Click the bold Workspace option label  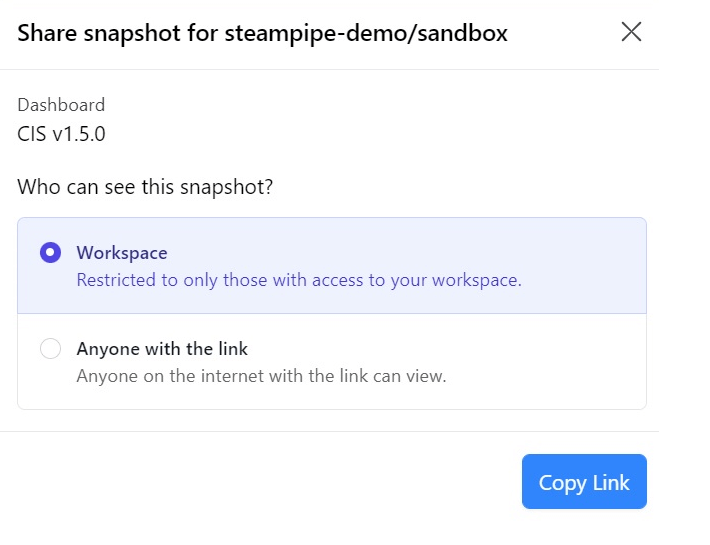(122, 253)
